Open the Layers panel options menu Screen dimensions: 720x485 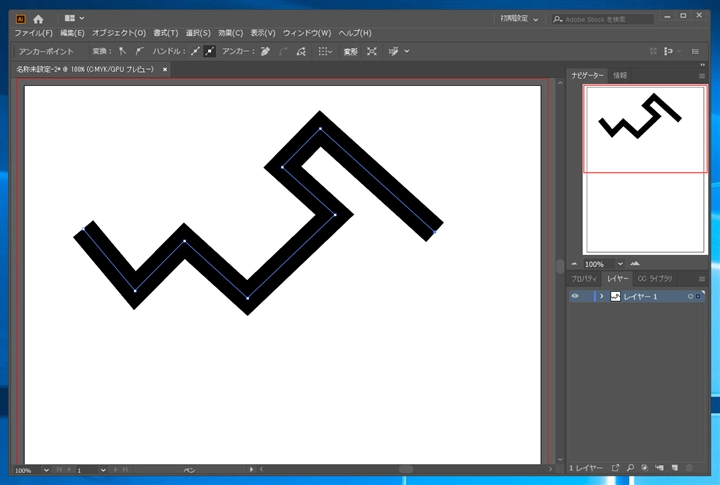point(701,279)
